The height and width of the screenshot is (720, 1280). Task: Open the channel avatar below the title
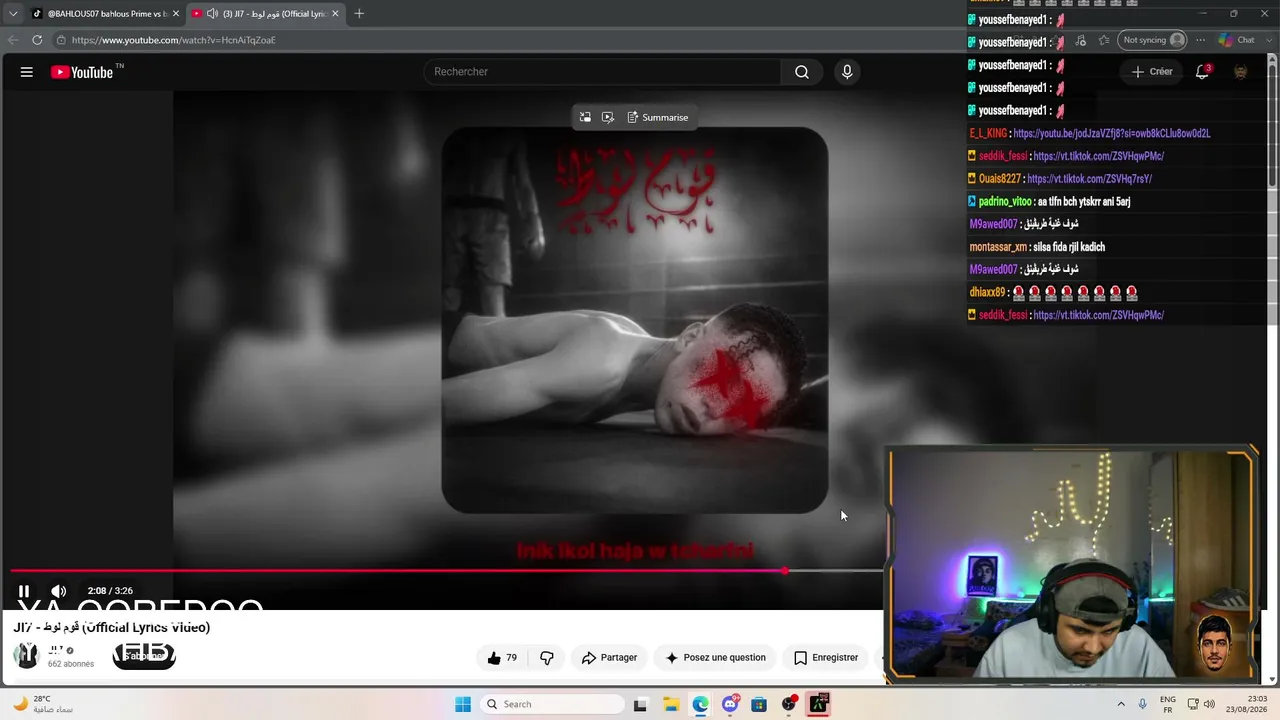(26, 656)
